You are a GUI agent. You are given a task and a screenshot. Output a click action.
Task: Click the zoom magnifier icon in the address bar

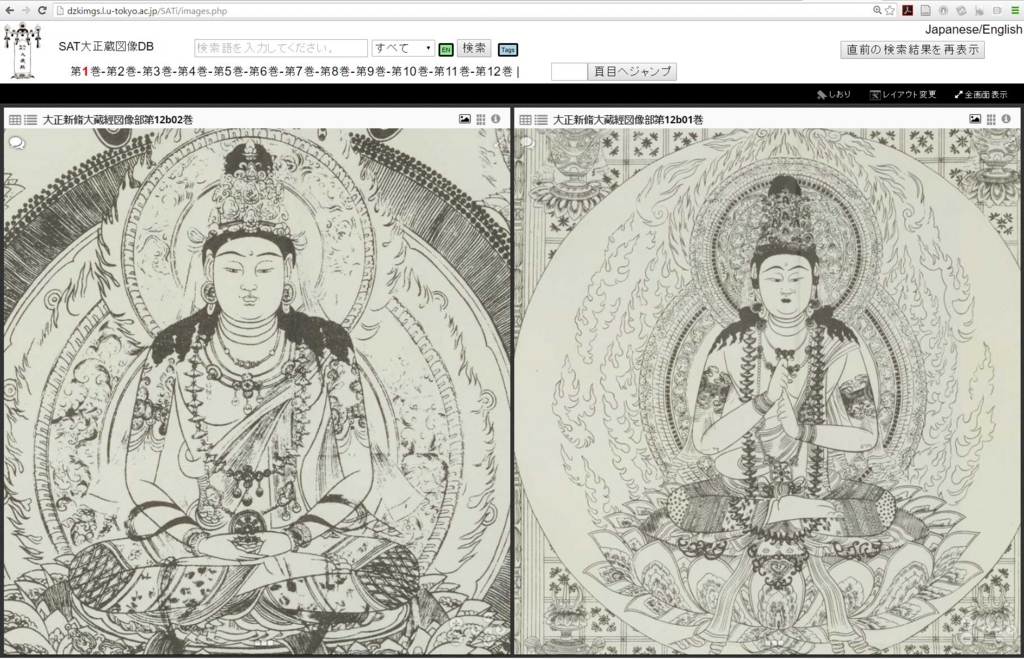coord(877,10)
